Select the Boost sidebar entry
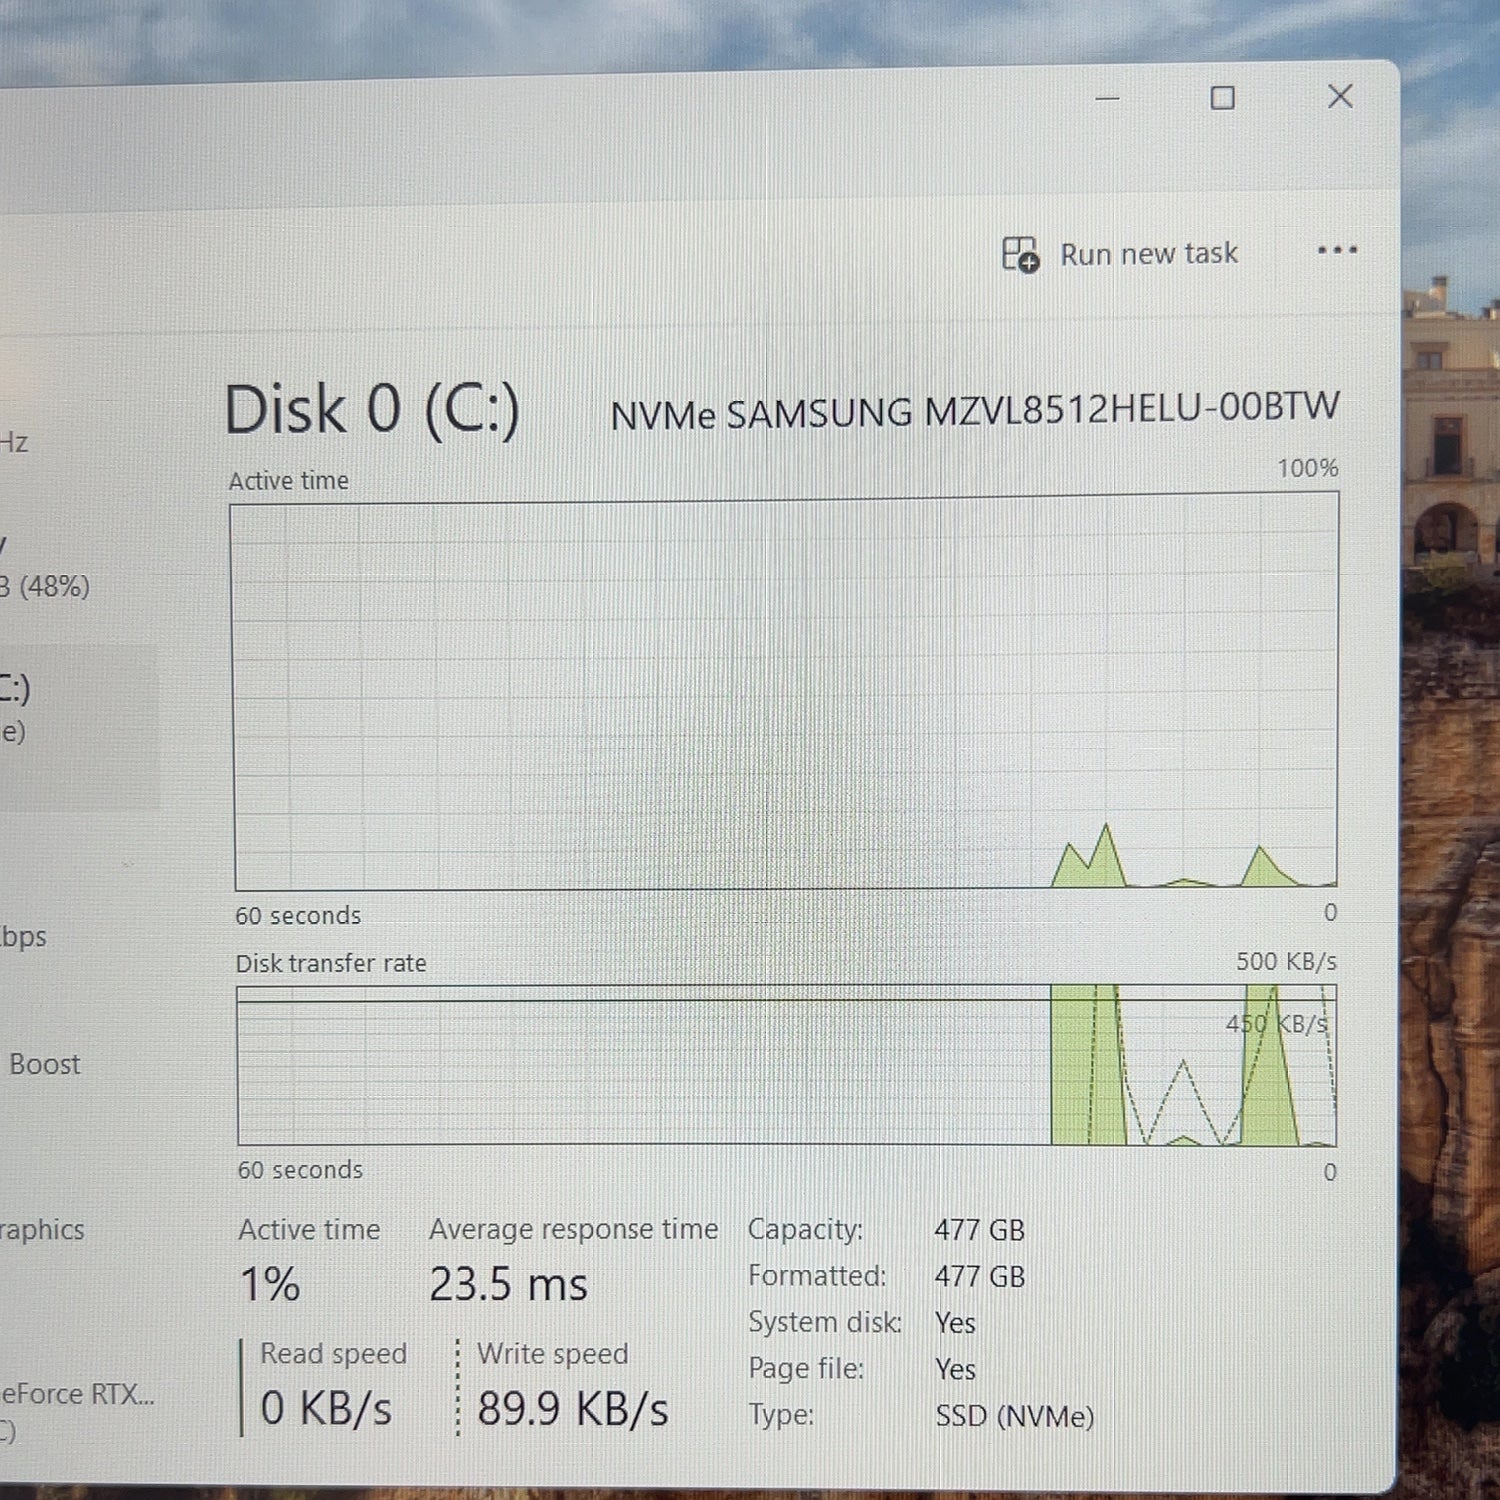The image size is (1500, 1500). [x=44, y=1064]
